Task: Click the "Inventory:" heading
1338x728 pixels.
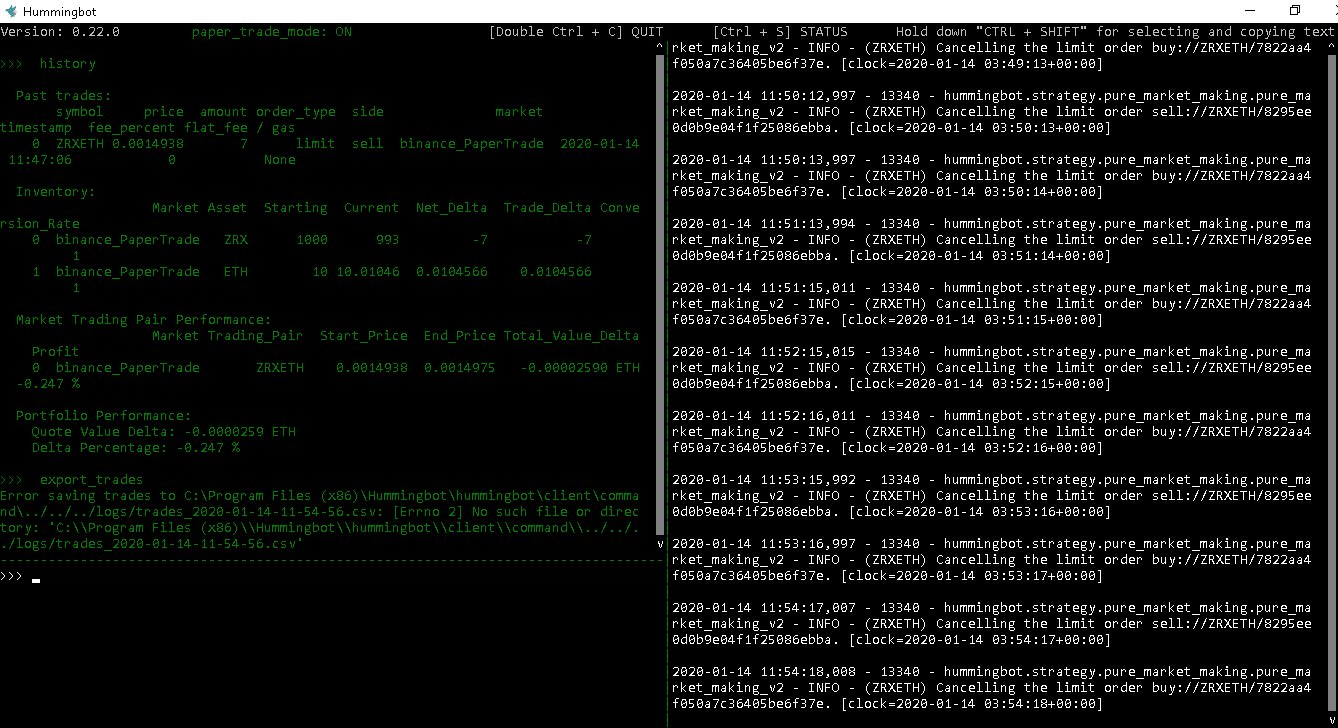Action: click(56, 192)
